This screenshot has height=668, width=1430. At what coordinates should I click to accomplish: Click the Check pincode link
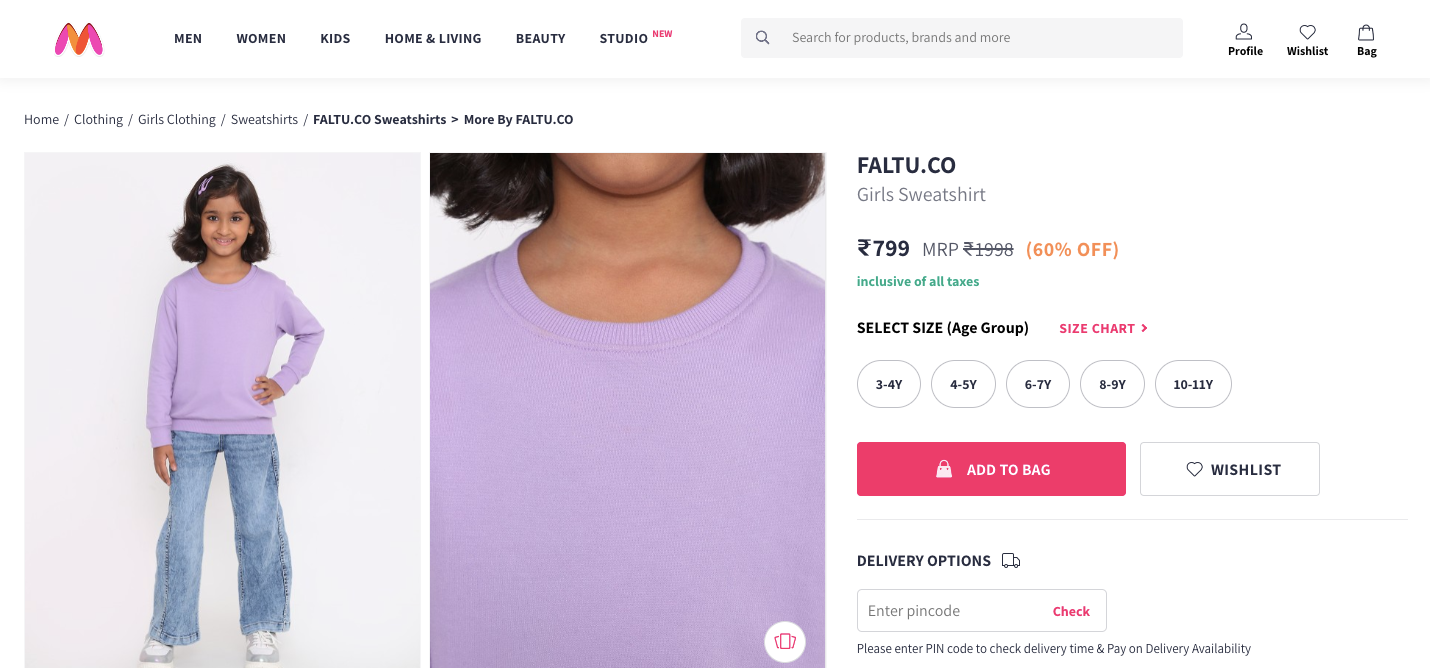tap(1071, 611)
